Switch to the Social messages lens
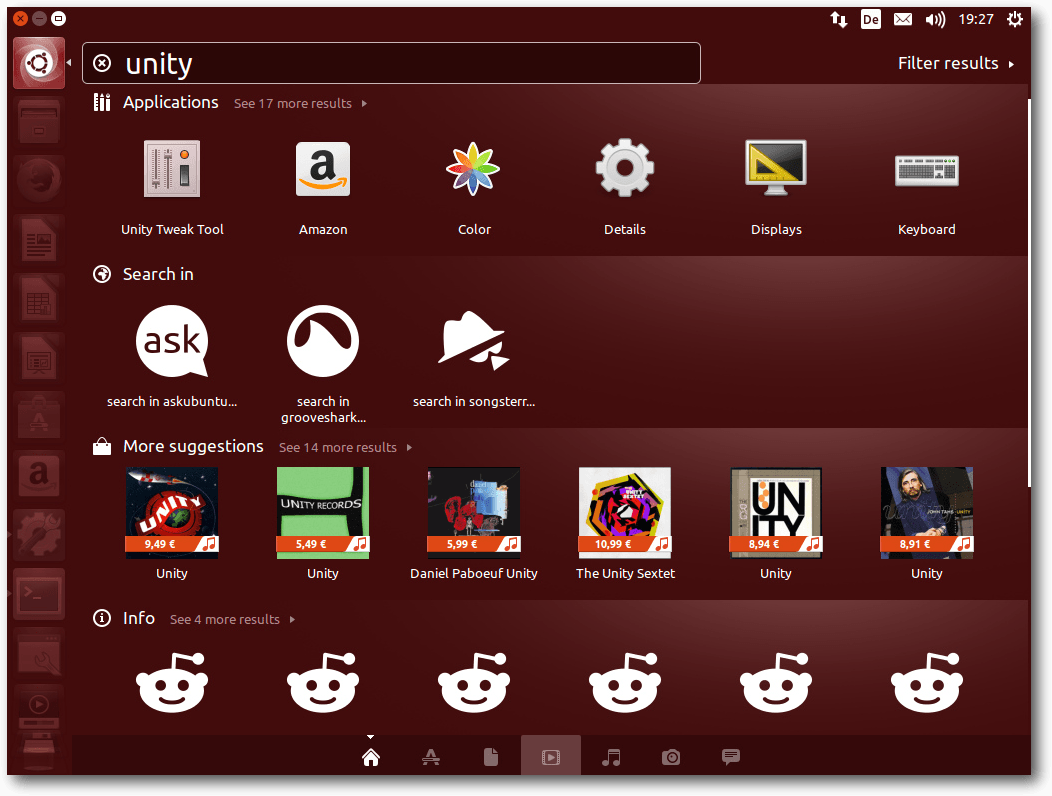This screenshot has height=796, width=1052. (x=731, y=756)
